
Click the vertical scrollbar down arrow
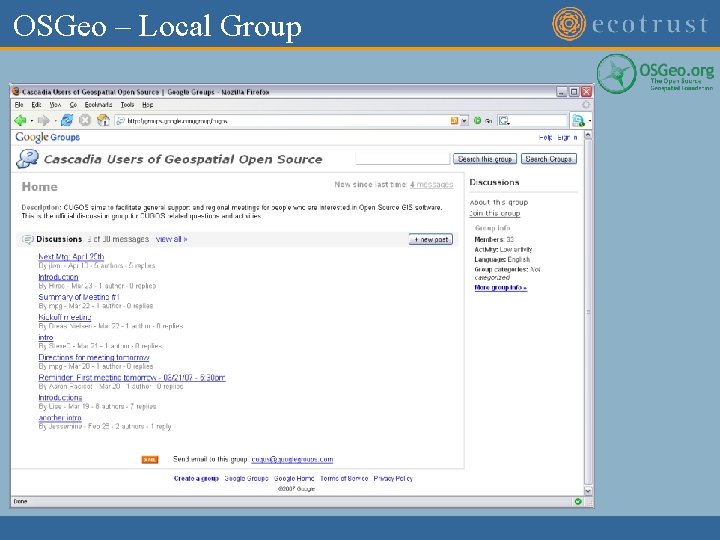coord(588,491)
